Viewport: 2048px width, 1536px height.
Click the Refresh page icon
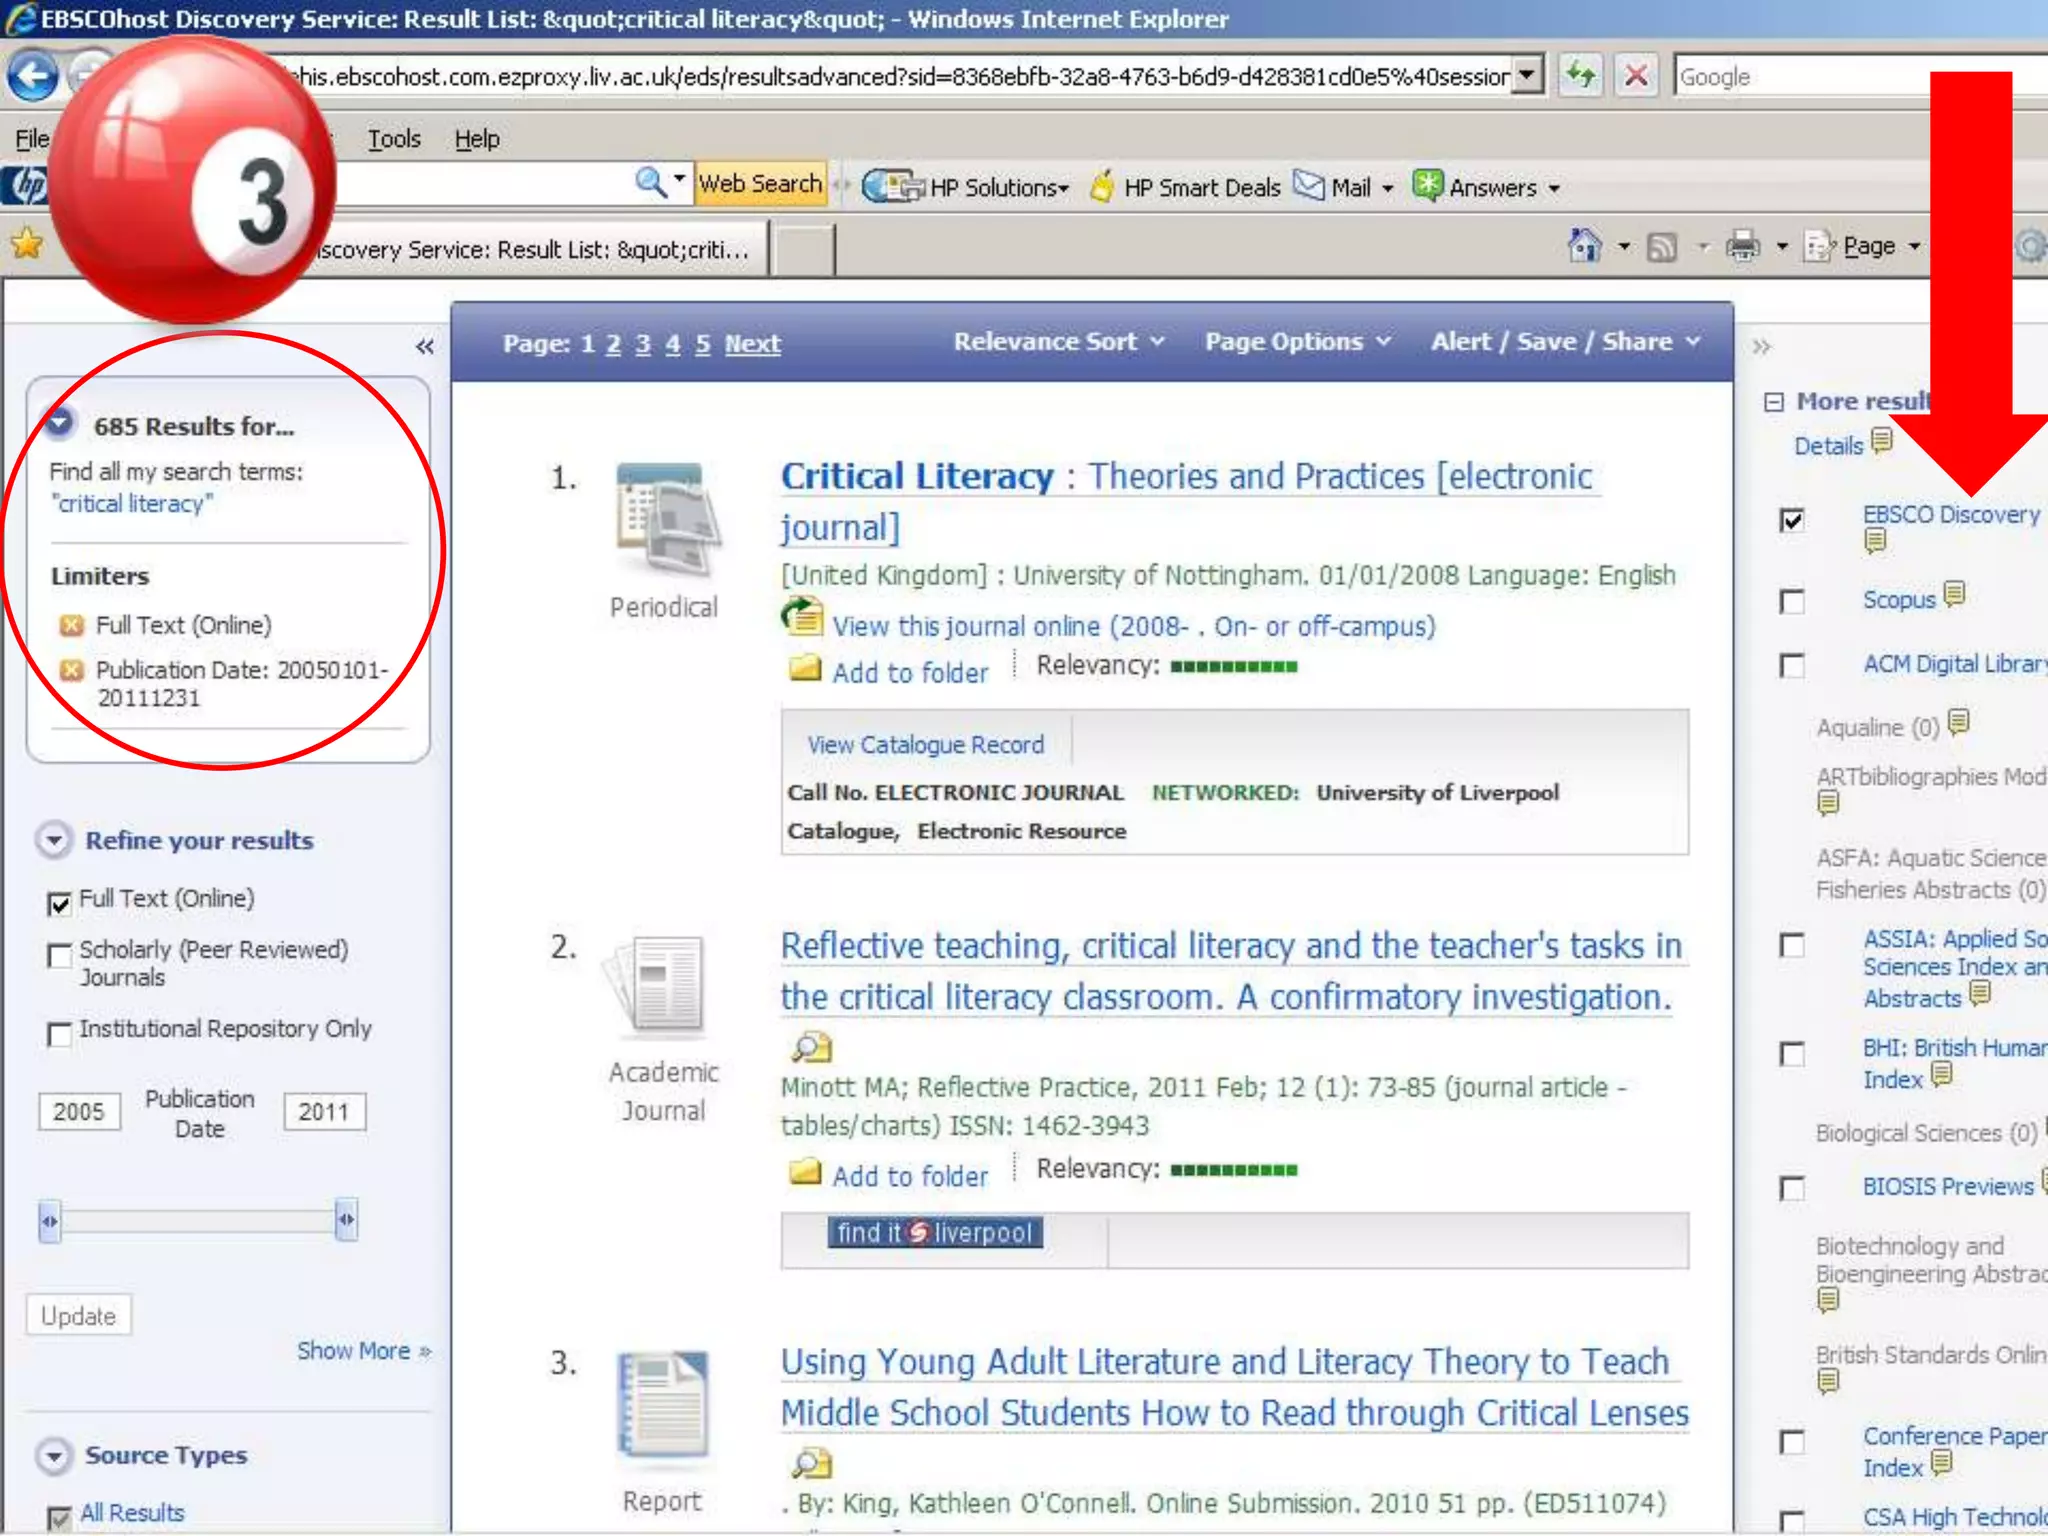click(x=1581, y=75)
